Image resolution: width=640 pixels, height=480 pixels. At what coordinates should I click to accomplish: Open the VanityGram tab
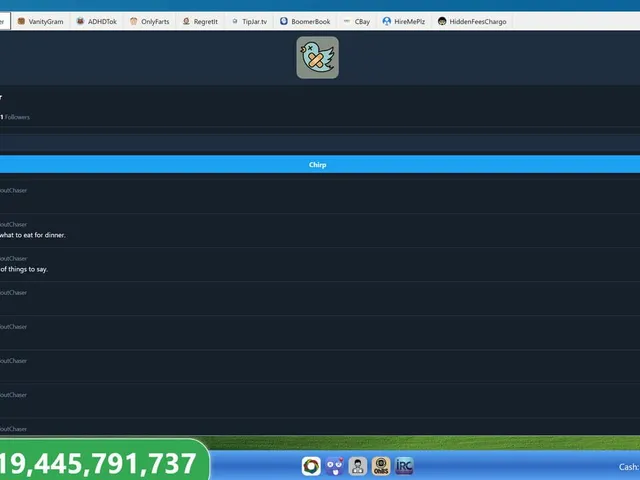click(x=40, y=22)
